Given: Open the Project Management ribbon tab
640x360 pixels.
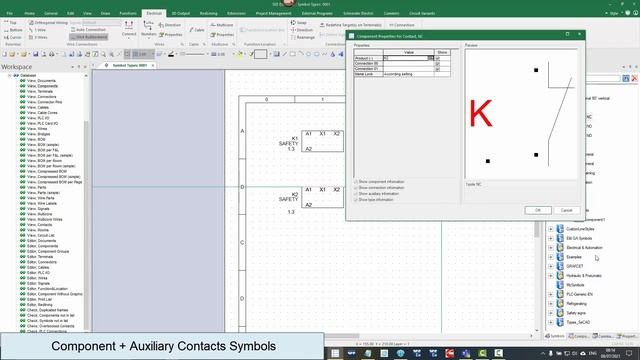Looking at the screenshot, I should pos(273,13).
